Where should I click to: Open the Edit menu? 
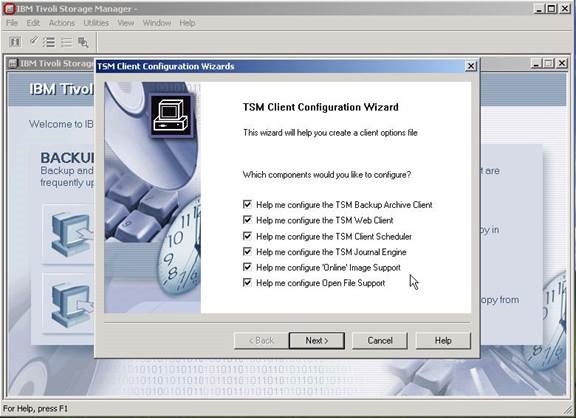(x=33, y=23)
